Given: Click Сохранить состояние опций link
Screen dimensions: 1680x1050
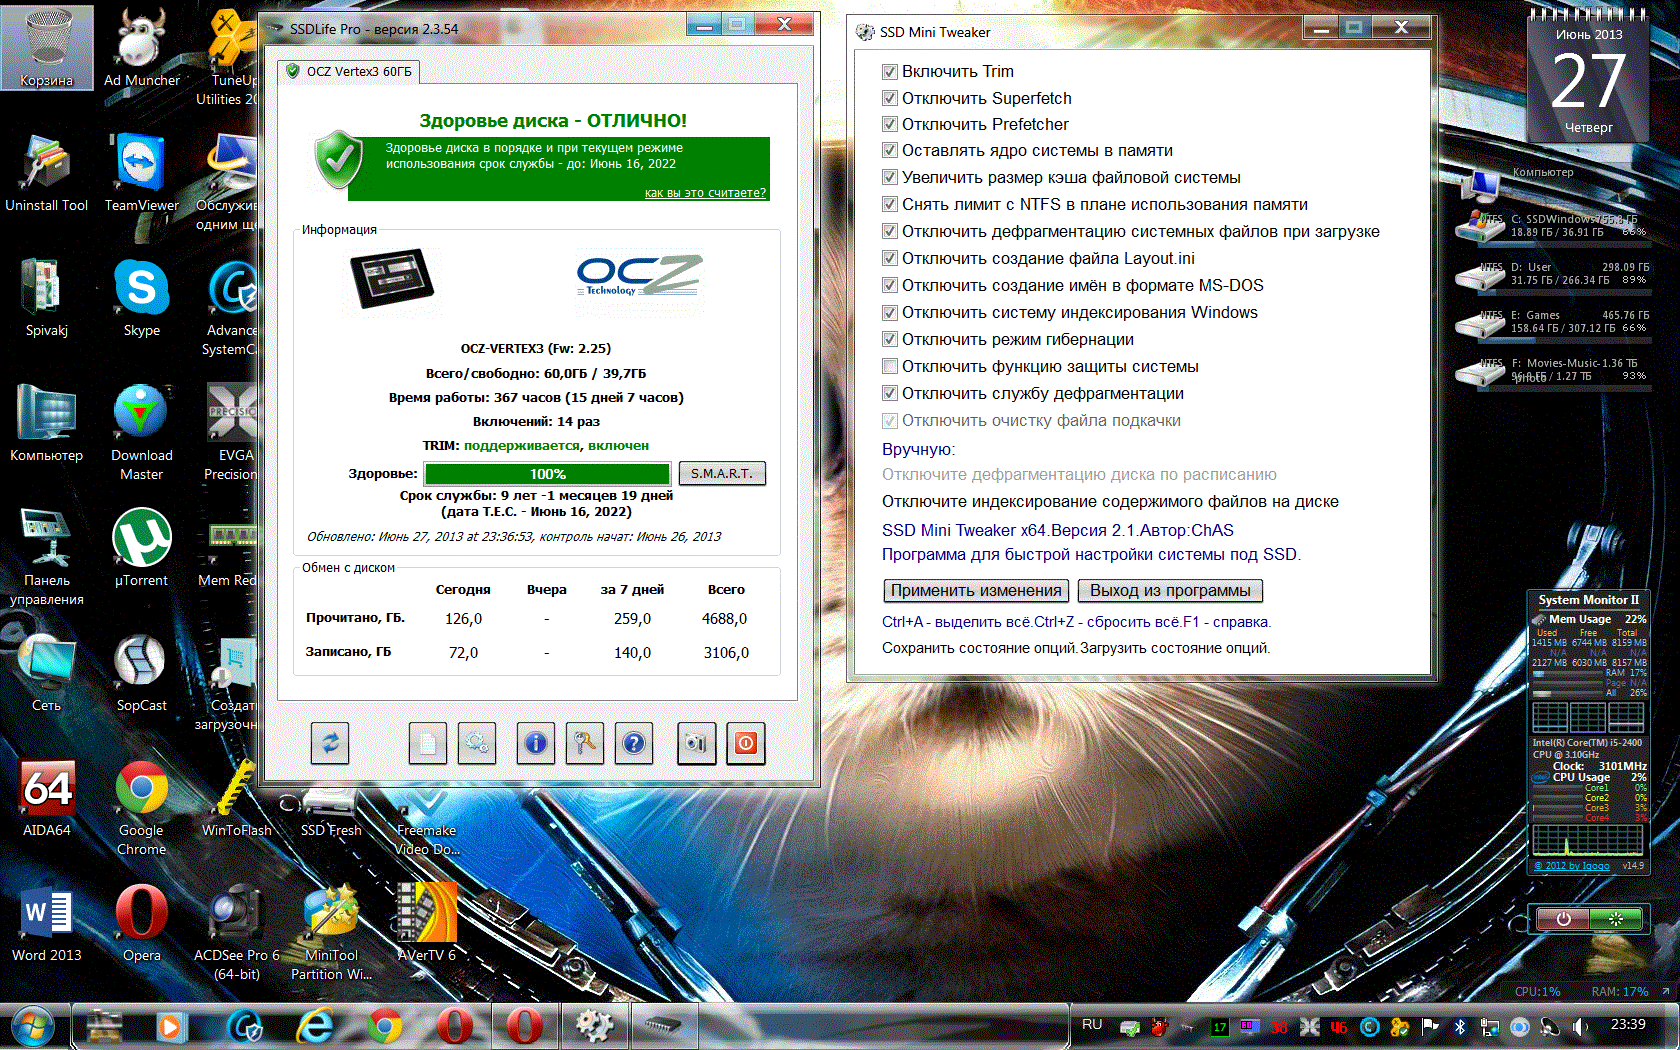Looking at the screenshot, I should [x=979, y=648].
